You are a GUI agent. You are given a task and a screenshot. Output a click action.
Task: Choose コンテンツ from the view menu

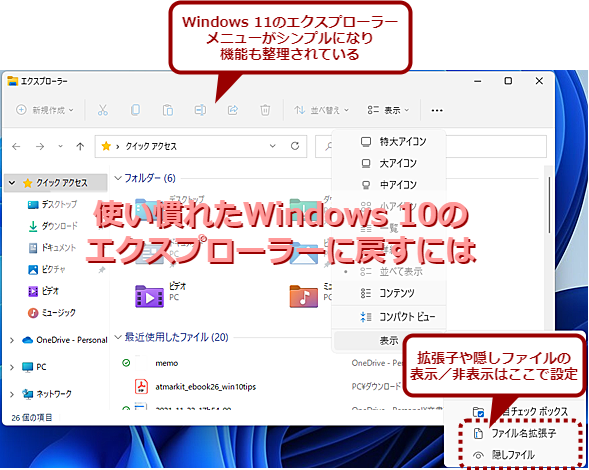(389, 293)
